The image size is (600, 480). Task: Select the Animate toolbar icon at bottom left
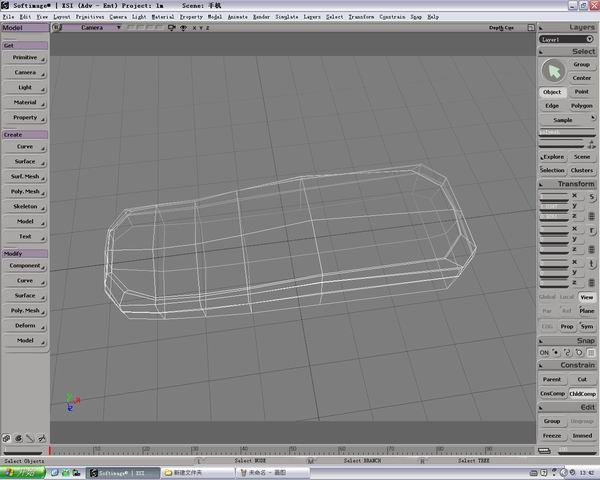[18, 438]
